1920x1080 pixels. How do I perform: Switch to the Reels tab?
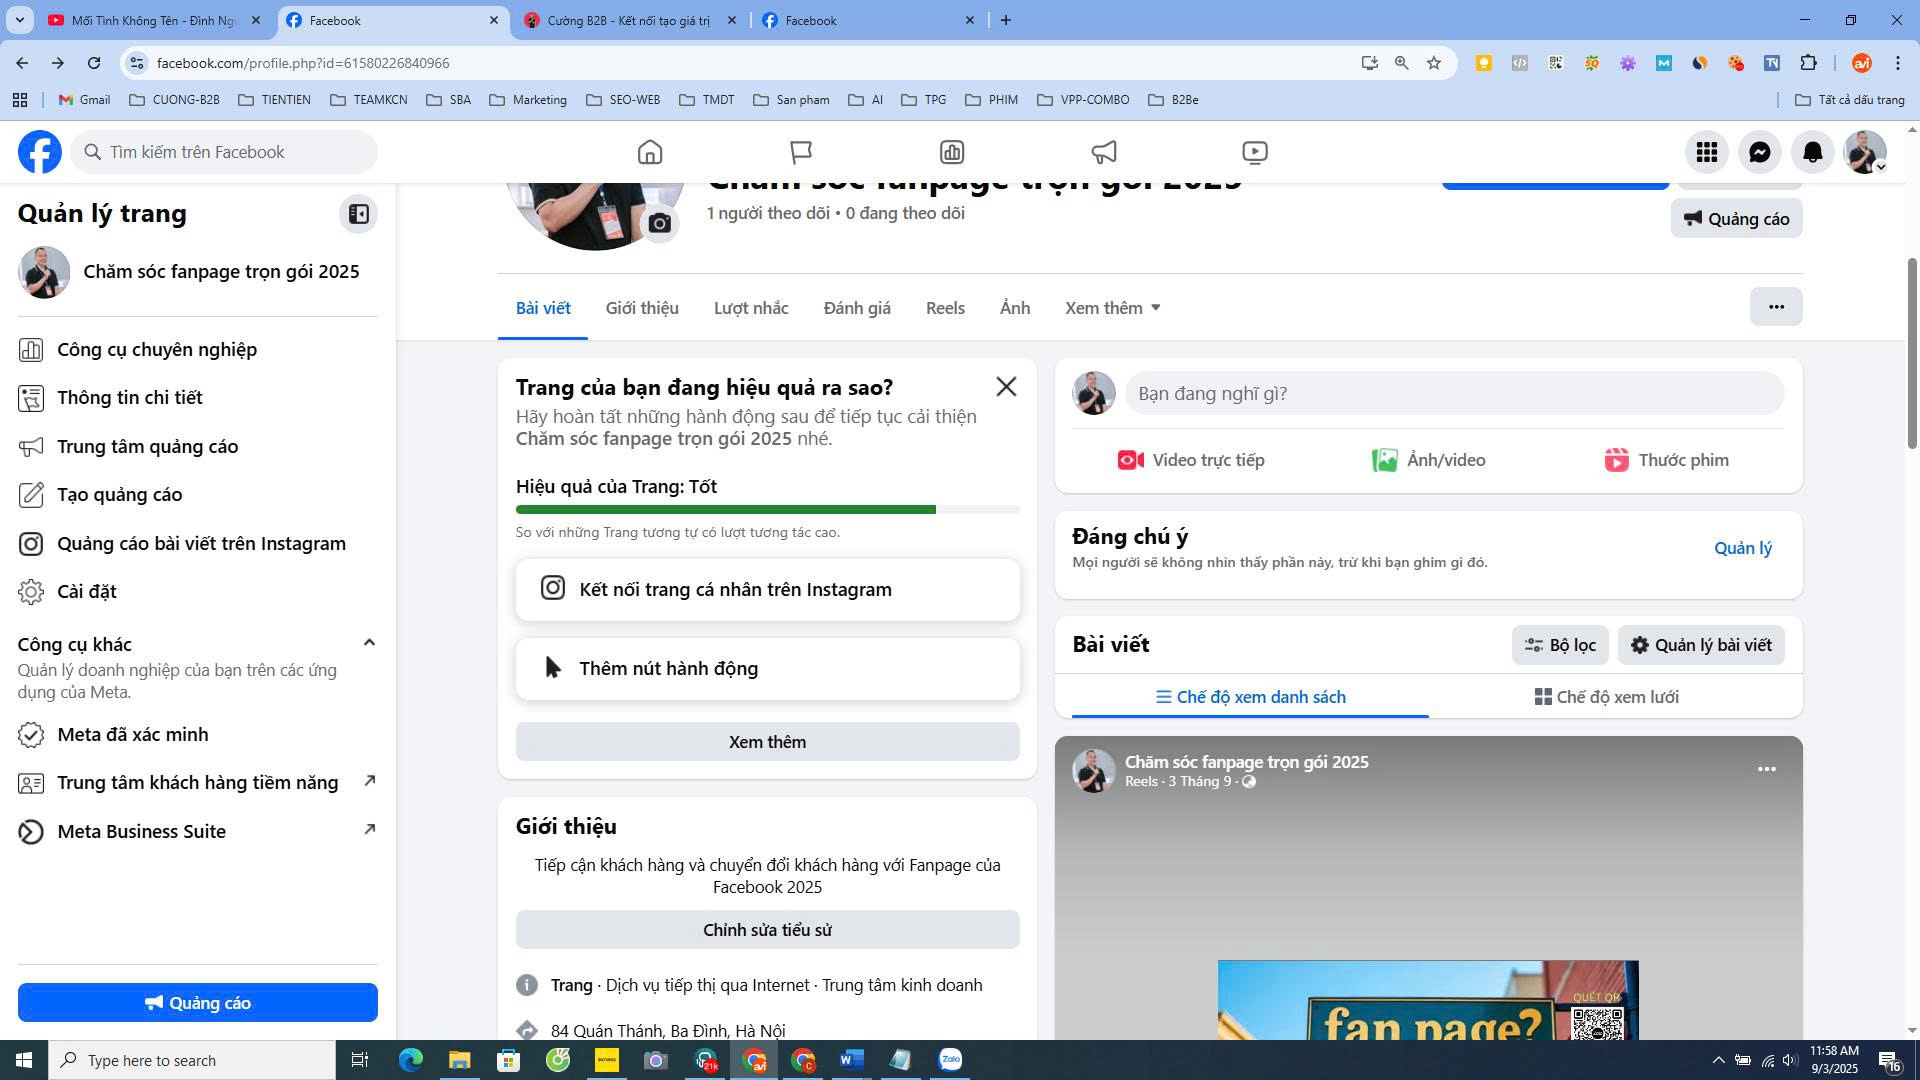tap(945, 308)
